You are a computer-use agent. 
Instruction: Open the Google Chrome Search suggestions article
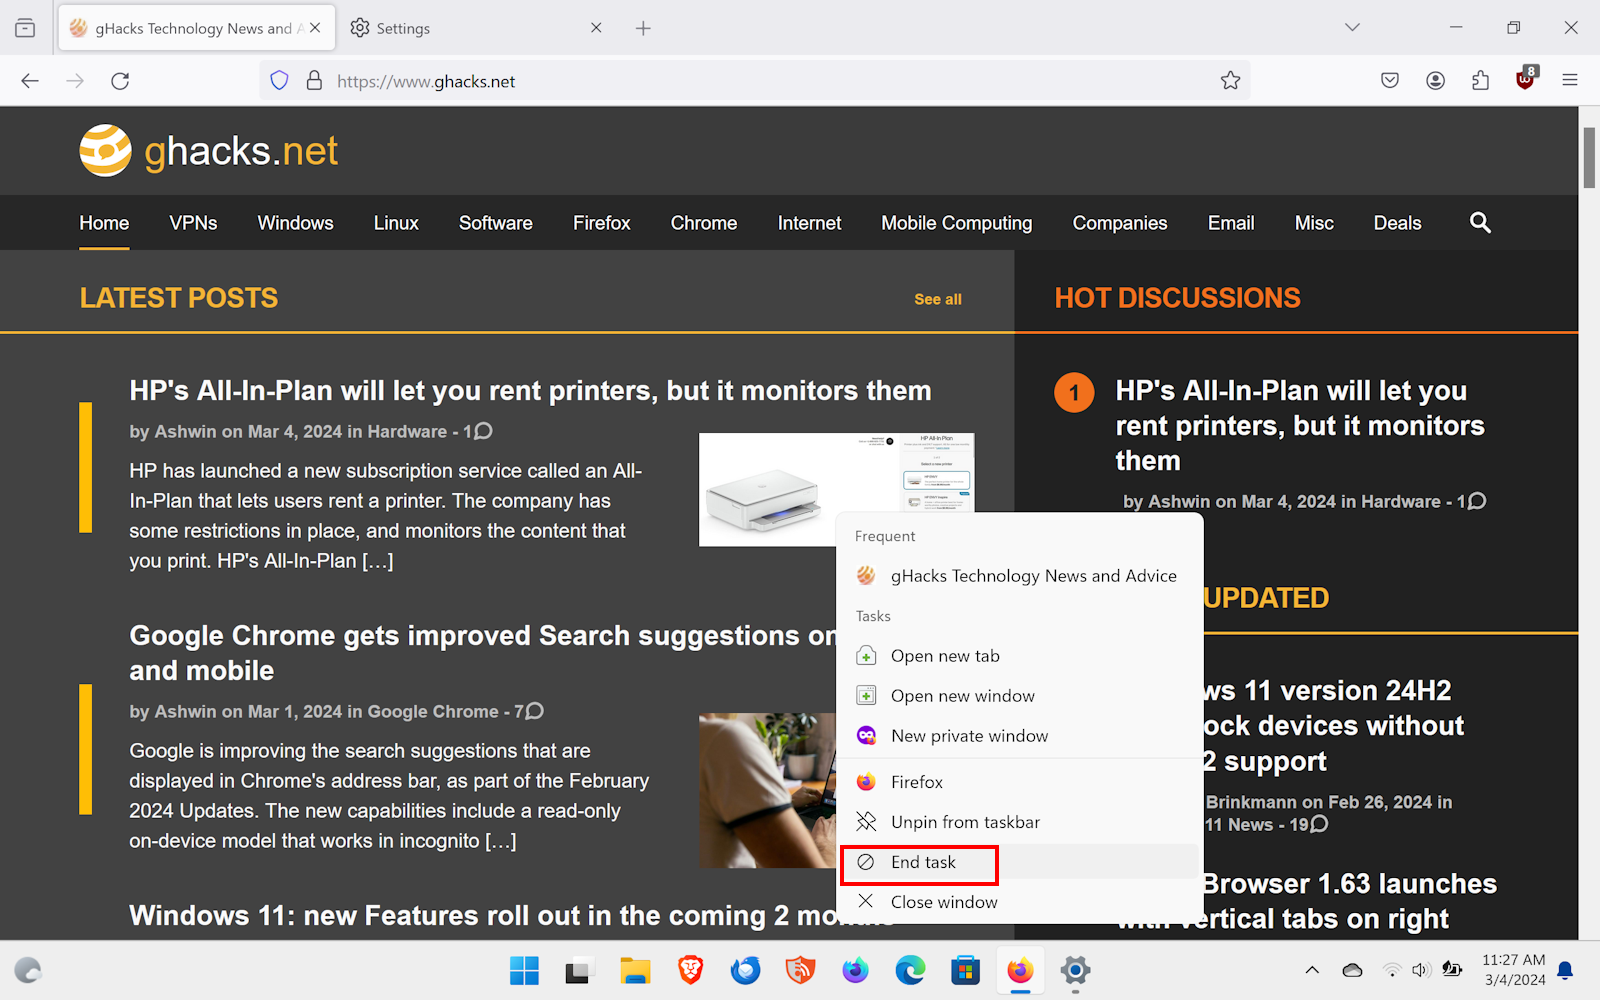pos(483,653)
